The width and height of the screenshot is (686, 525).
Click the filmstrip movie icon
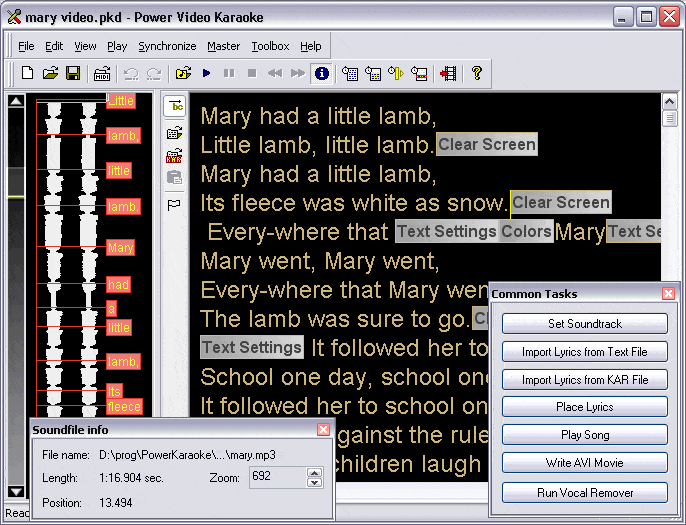(448, 73)
